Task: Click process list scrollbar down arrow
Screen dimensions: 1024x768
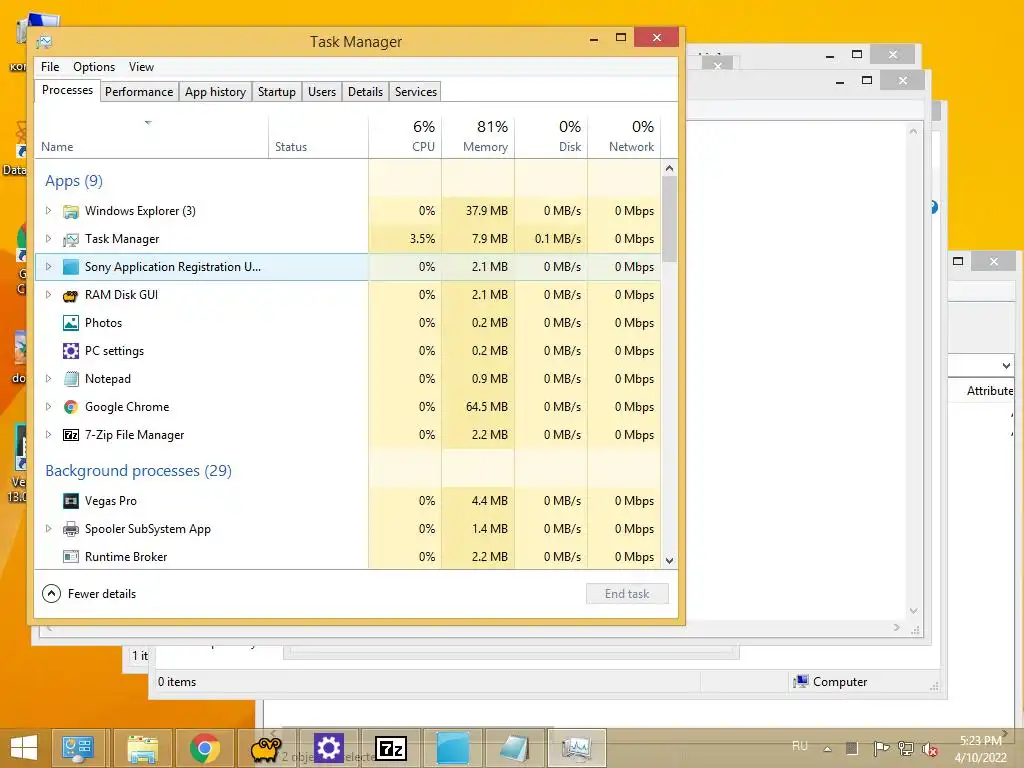Action: click(669, 560)
